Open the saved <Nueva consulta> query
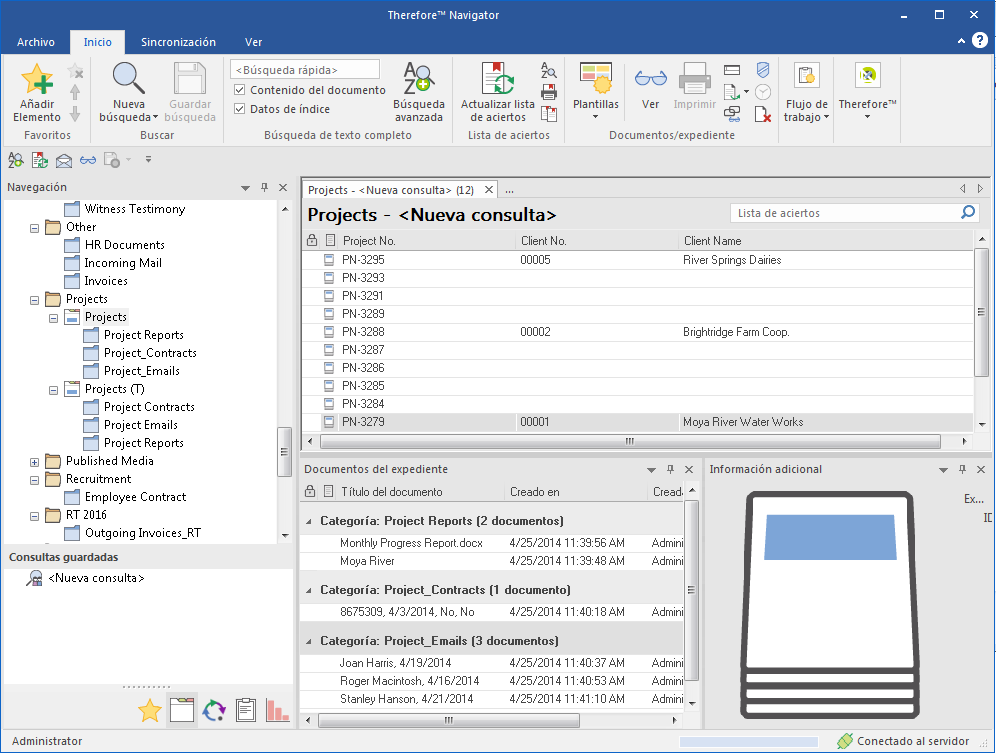This screenshot has height=754, width=996. [96, 578]
